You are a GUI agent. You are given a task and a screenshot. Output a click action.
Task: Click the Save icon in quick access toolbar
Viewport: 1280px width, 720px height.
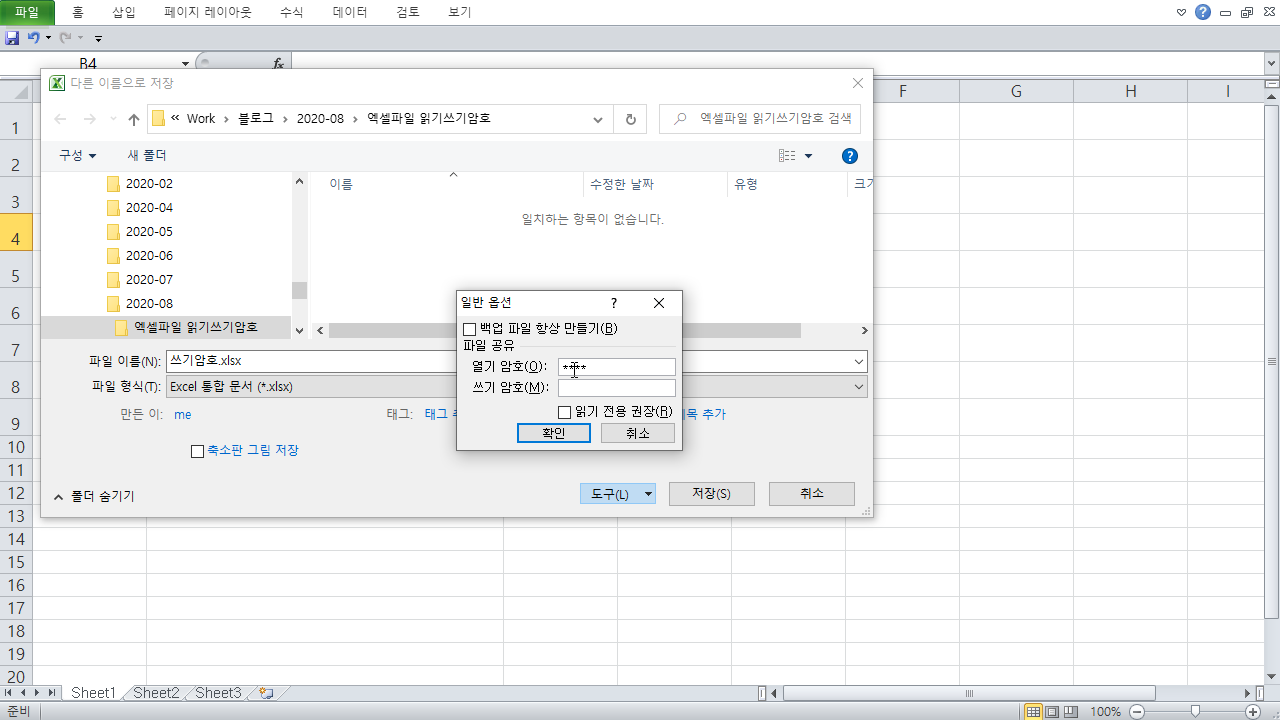pyautogui.click(x=12, y=37)
